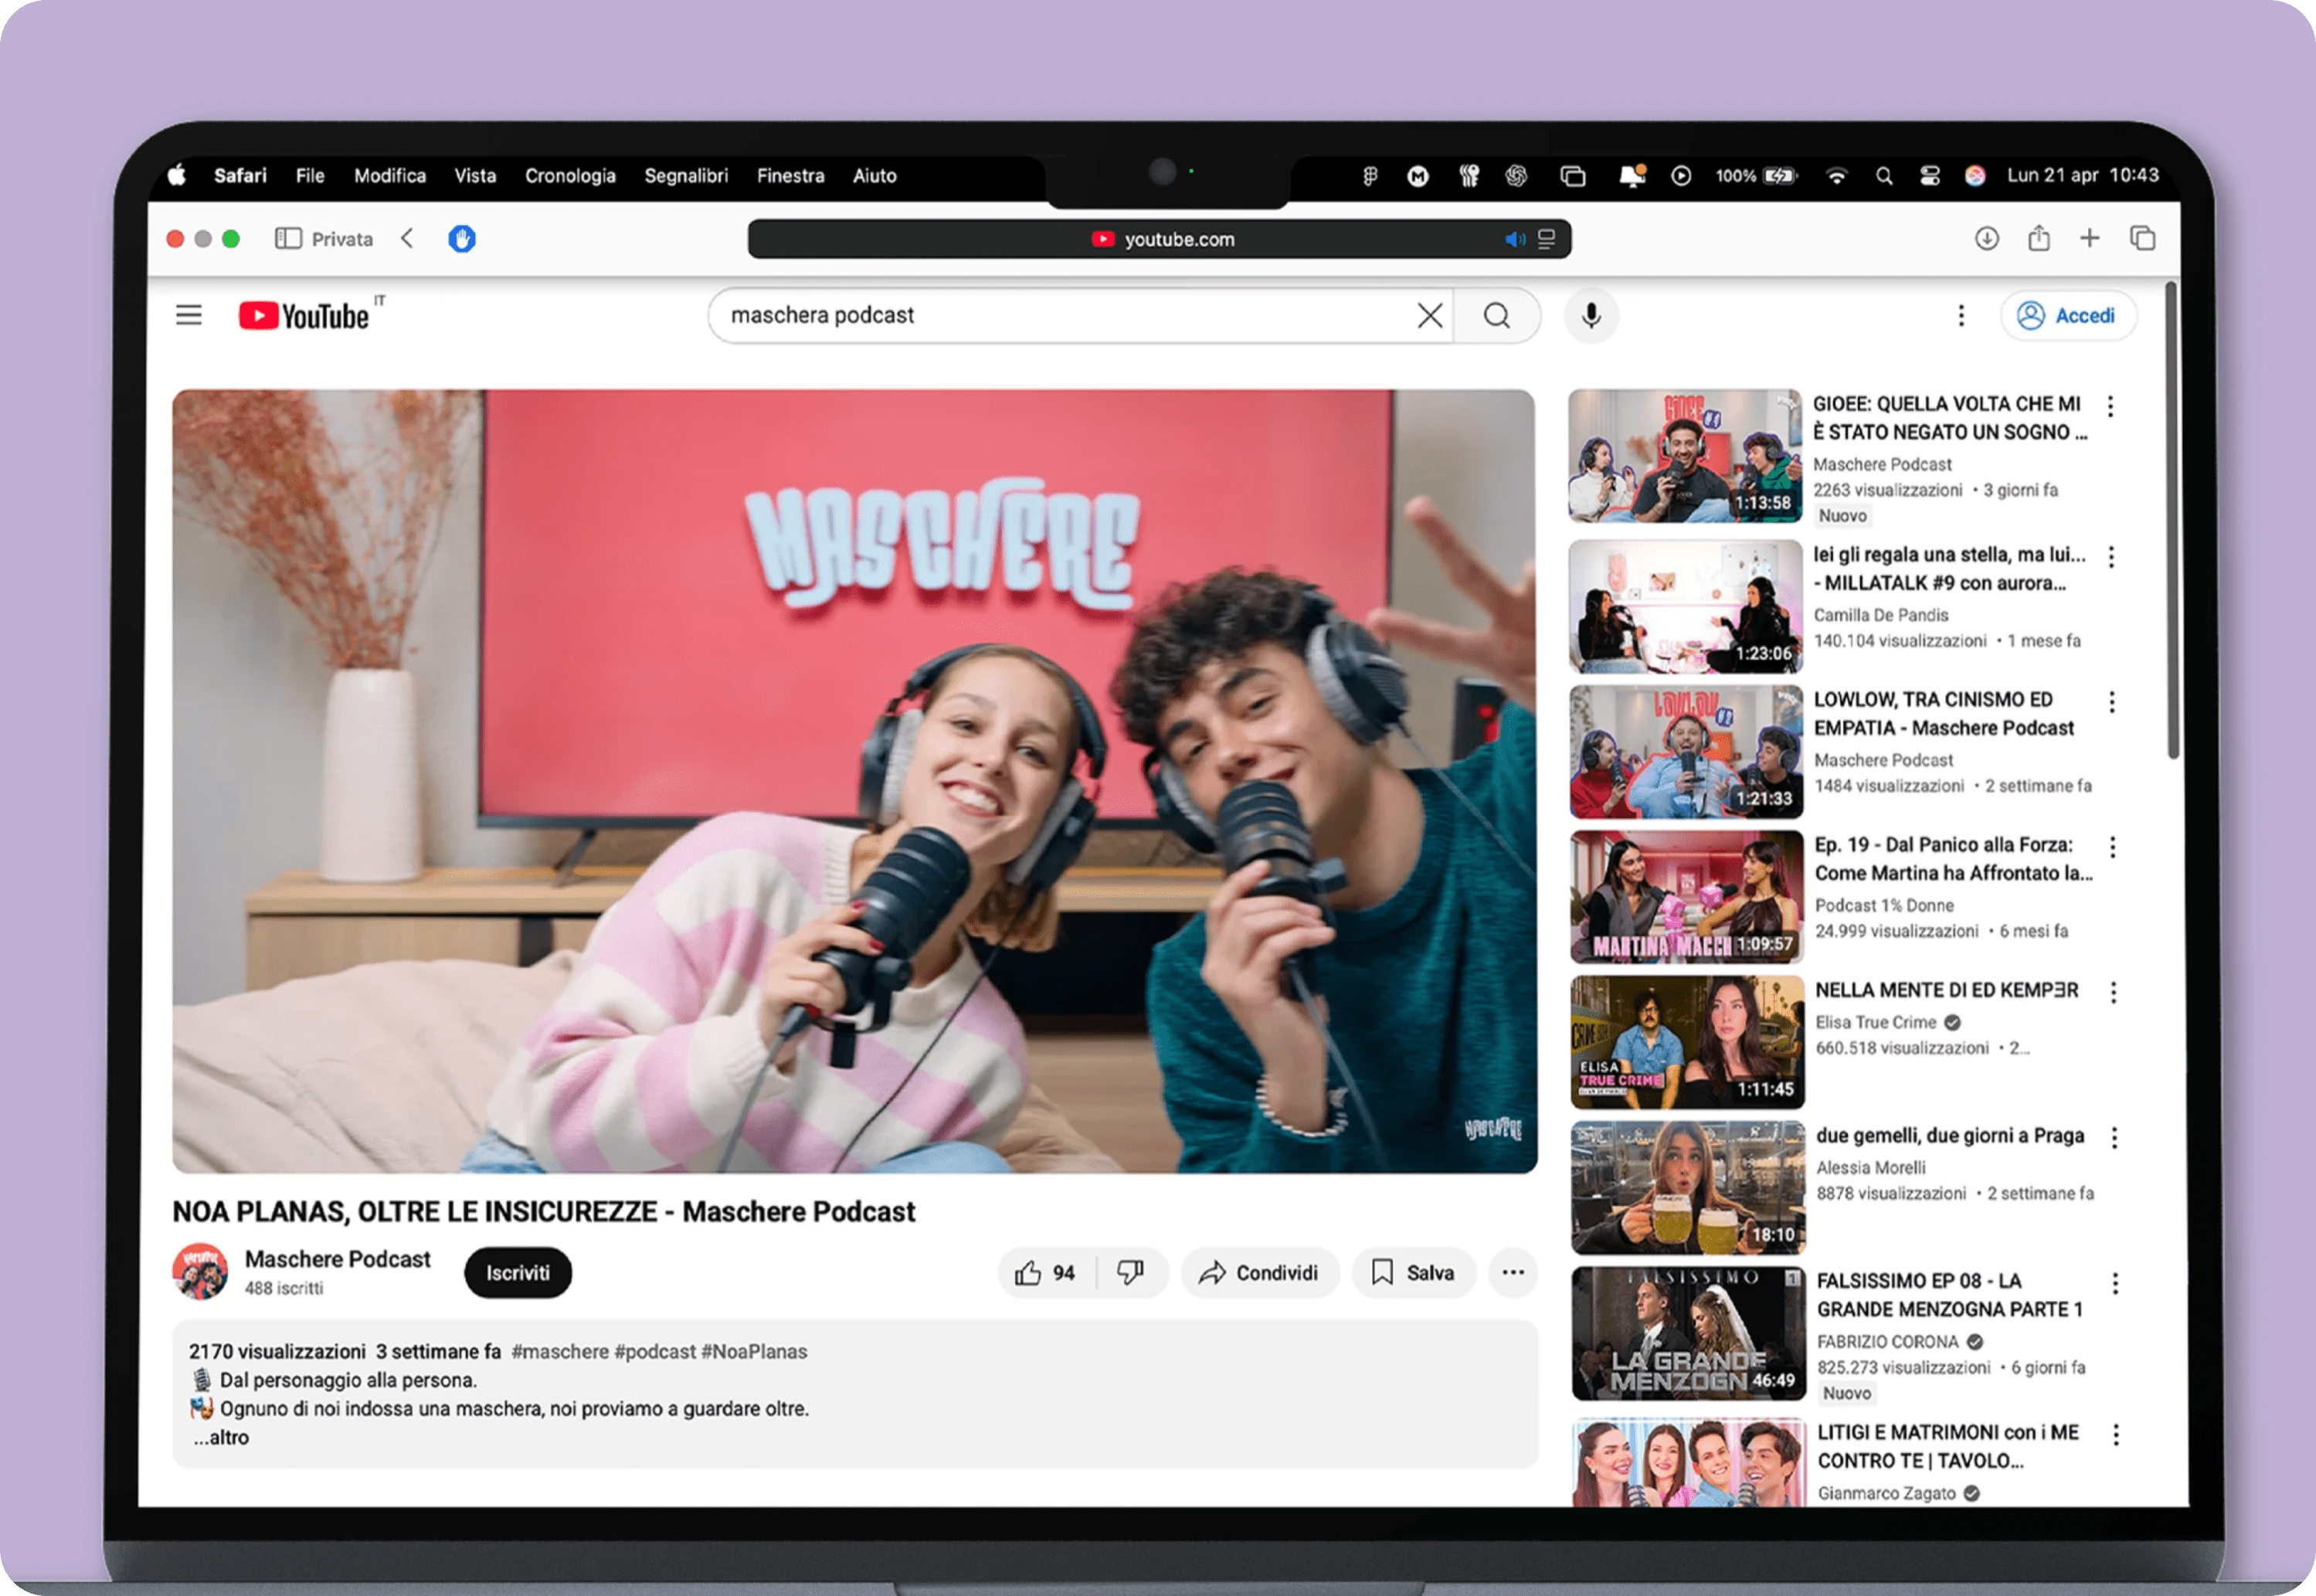Click the Salva bookmark button

pos(1413,1273)
